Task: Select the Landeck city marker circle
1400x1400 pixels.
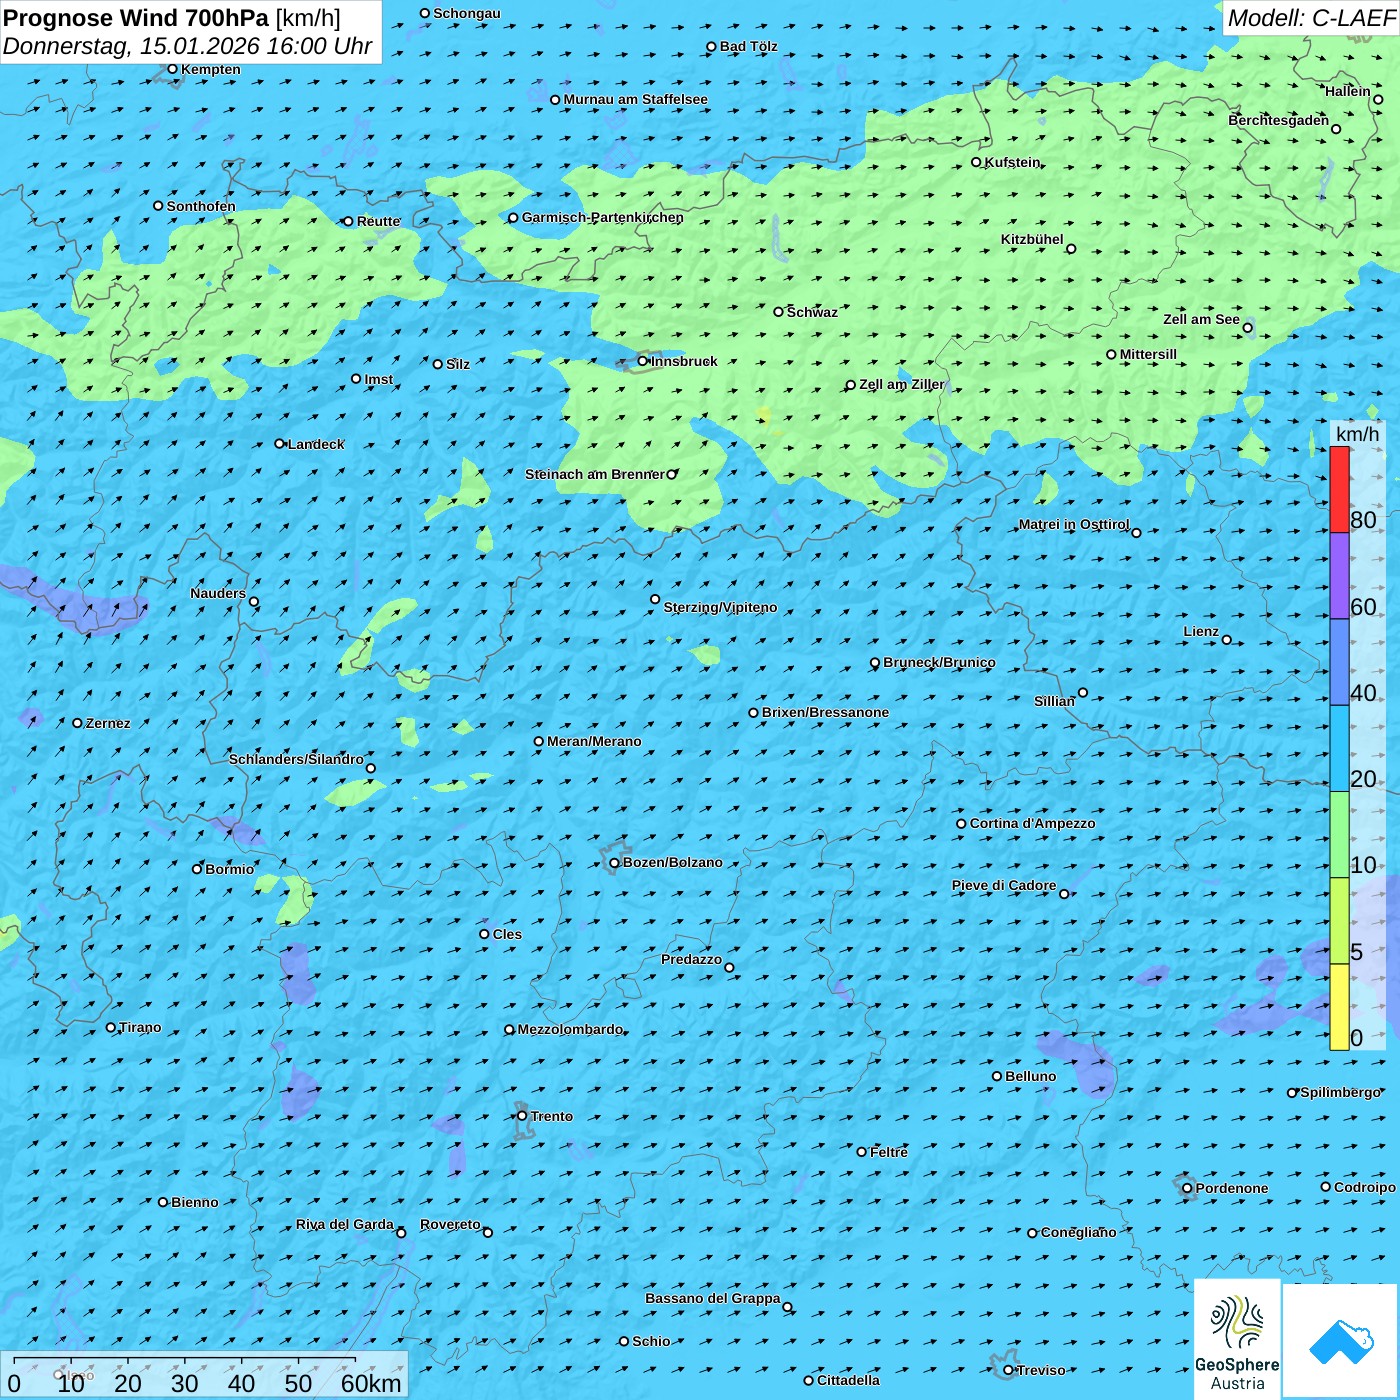Action: coord(280,444)
